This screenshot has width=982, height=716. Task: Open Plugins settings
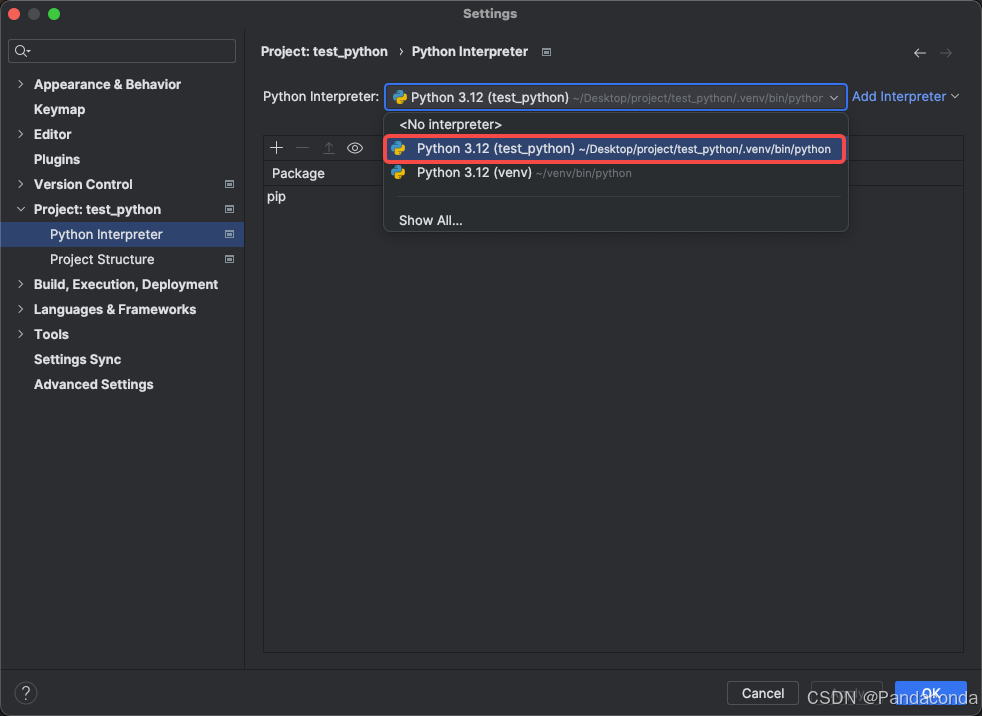coord(57,159)
